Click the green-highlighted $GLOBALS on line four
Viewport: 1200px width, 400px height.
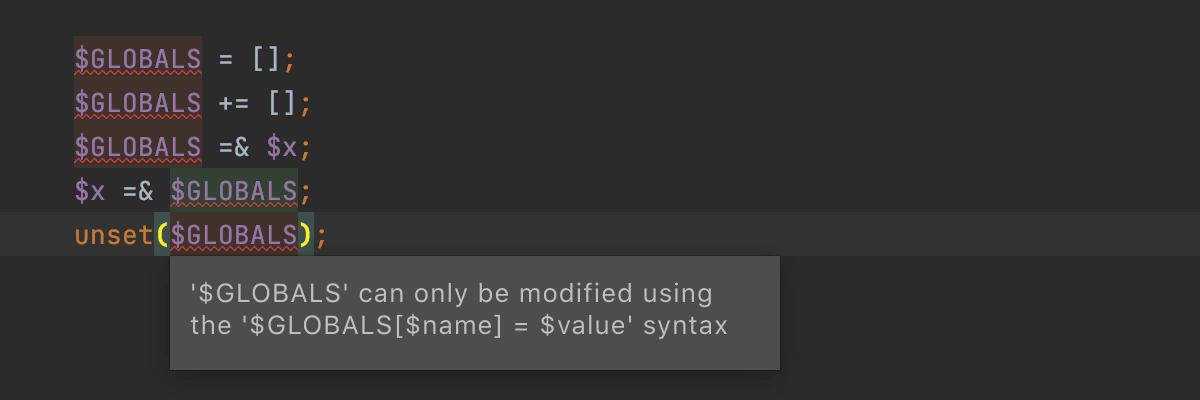coord(233,191)
